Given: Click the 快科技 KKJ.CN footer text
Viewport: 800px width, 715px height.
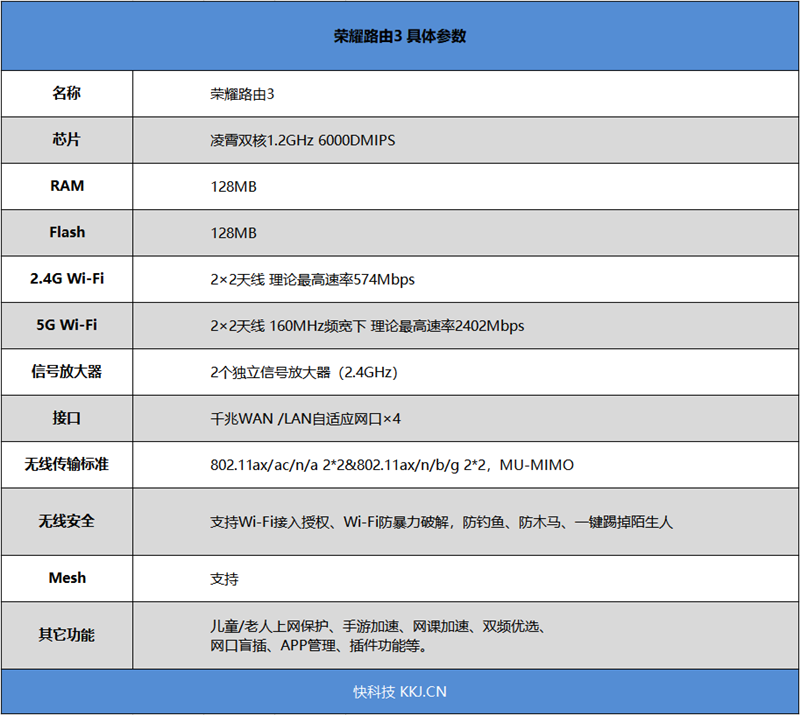Looking at the screenshot, I should tap(399, 692).
